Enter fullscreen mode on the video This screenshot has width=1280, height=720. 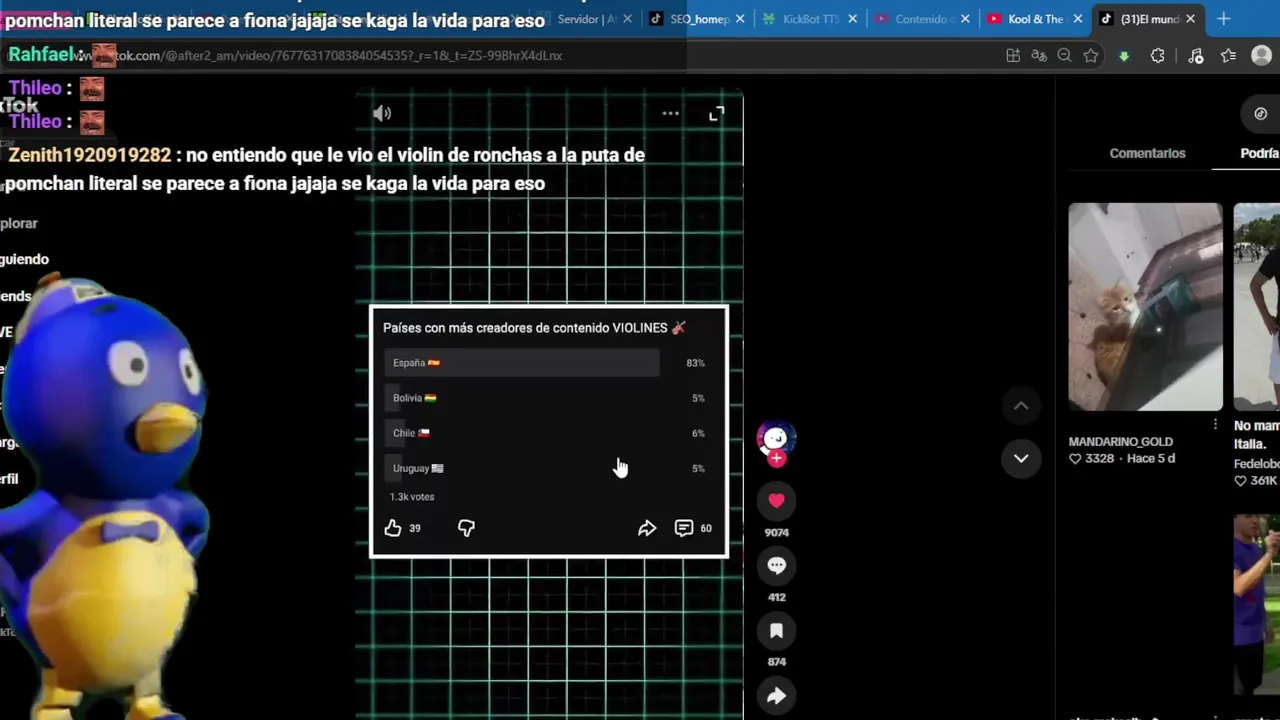[x=716, y=115]
